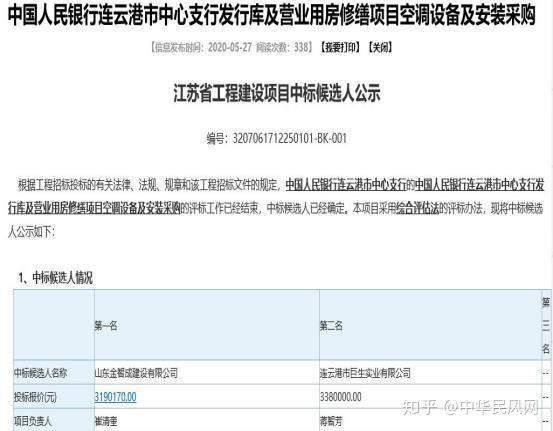Click the 关闭 close link
The width and height of the screenshot is (553, 431).
(381, 47)
